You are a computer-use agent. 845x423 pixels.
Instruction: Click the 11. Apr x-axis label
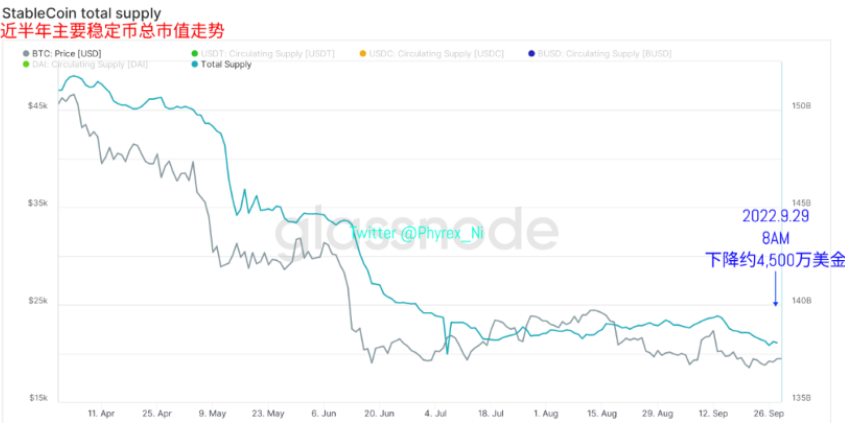pos(101,413)
